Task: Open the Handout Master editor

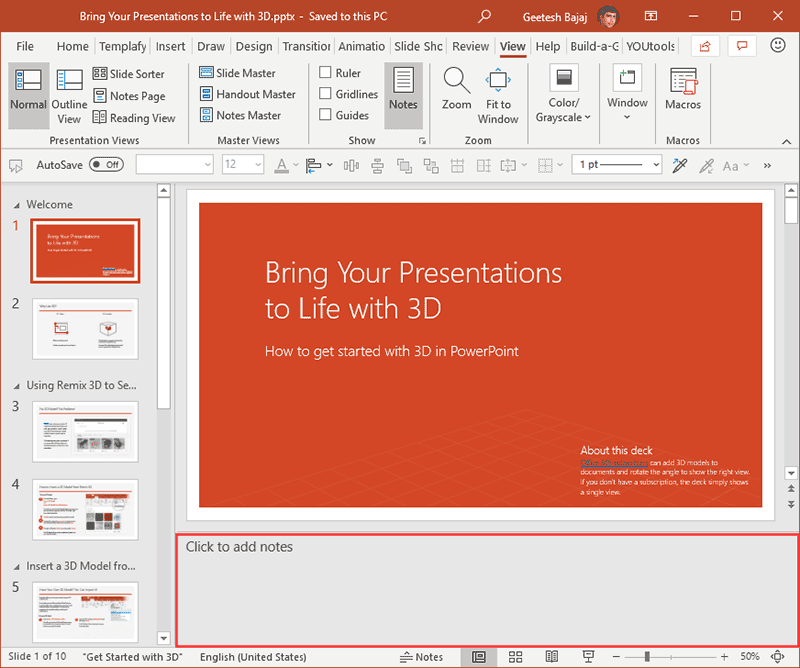Action: [x=249, y=94]
